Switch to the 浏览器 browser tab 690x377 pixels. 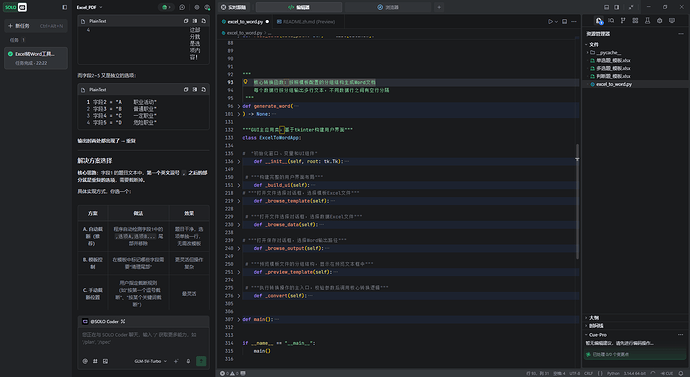tap(388, 7)
